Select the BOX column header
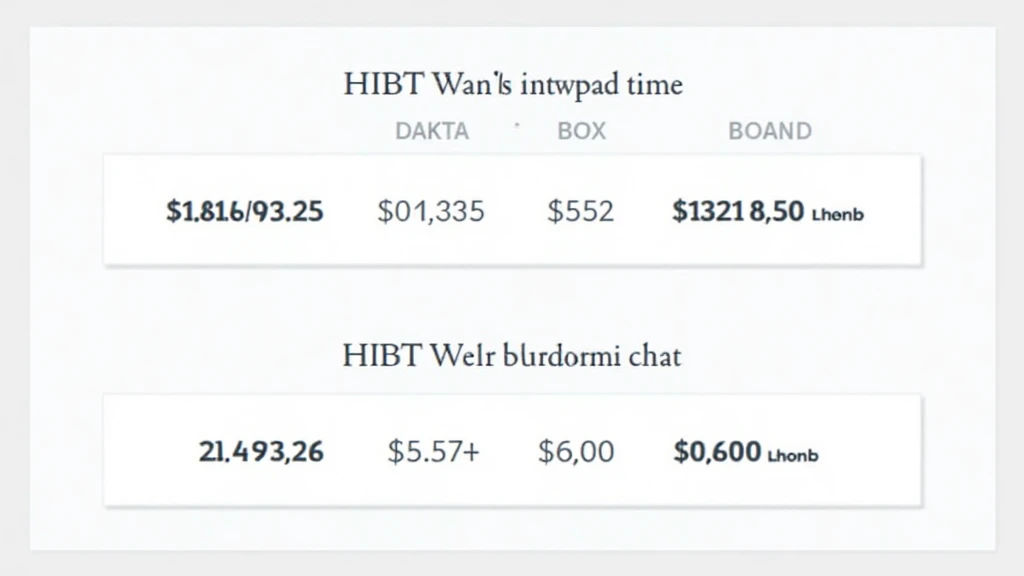The image size is (1024, 576). [x=581, y=131]
